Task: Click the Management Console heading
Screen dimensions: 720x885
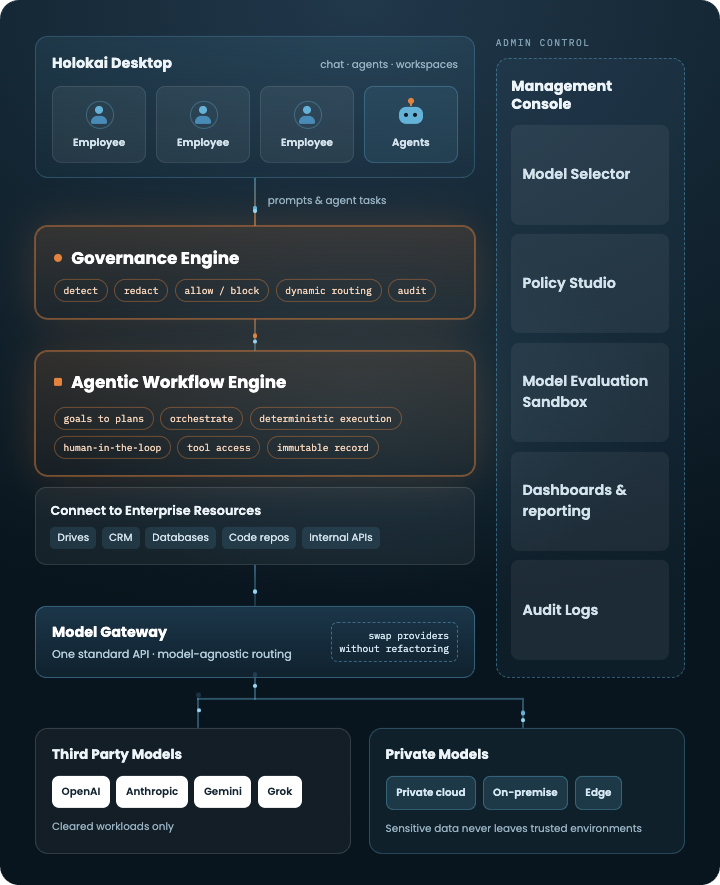Action: pyautogui.click(x=561, y=95)
